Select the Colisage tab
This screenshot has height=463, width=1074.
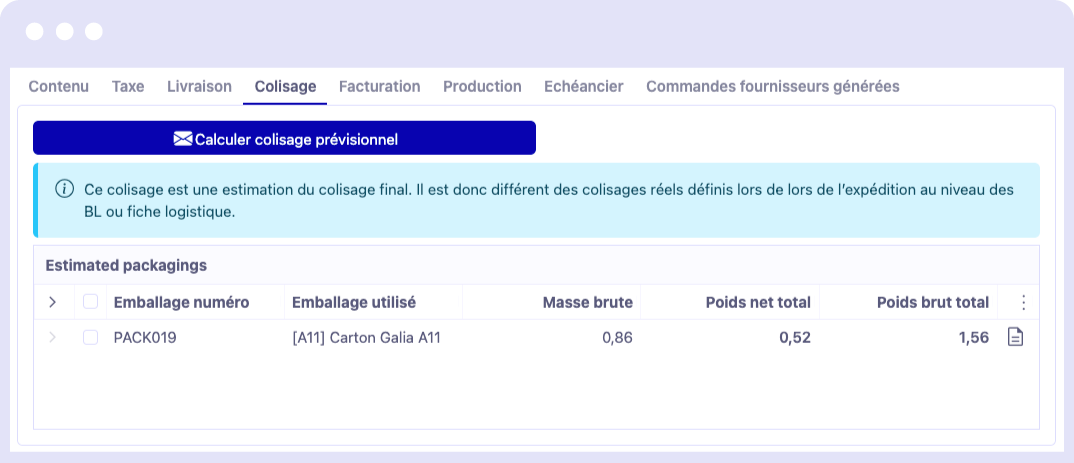tap(285, 87)
